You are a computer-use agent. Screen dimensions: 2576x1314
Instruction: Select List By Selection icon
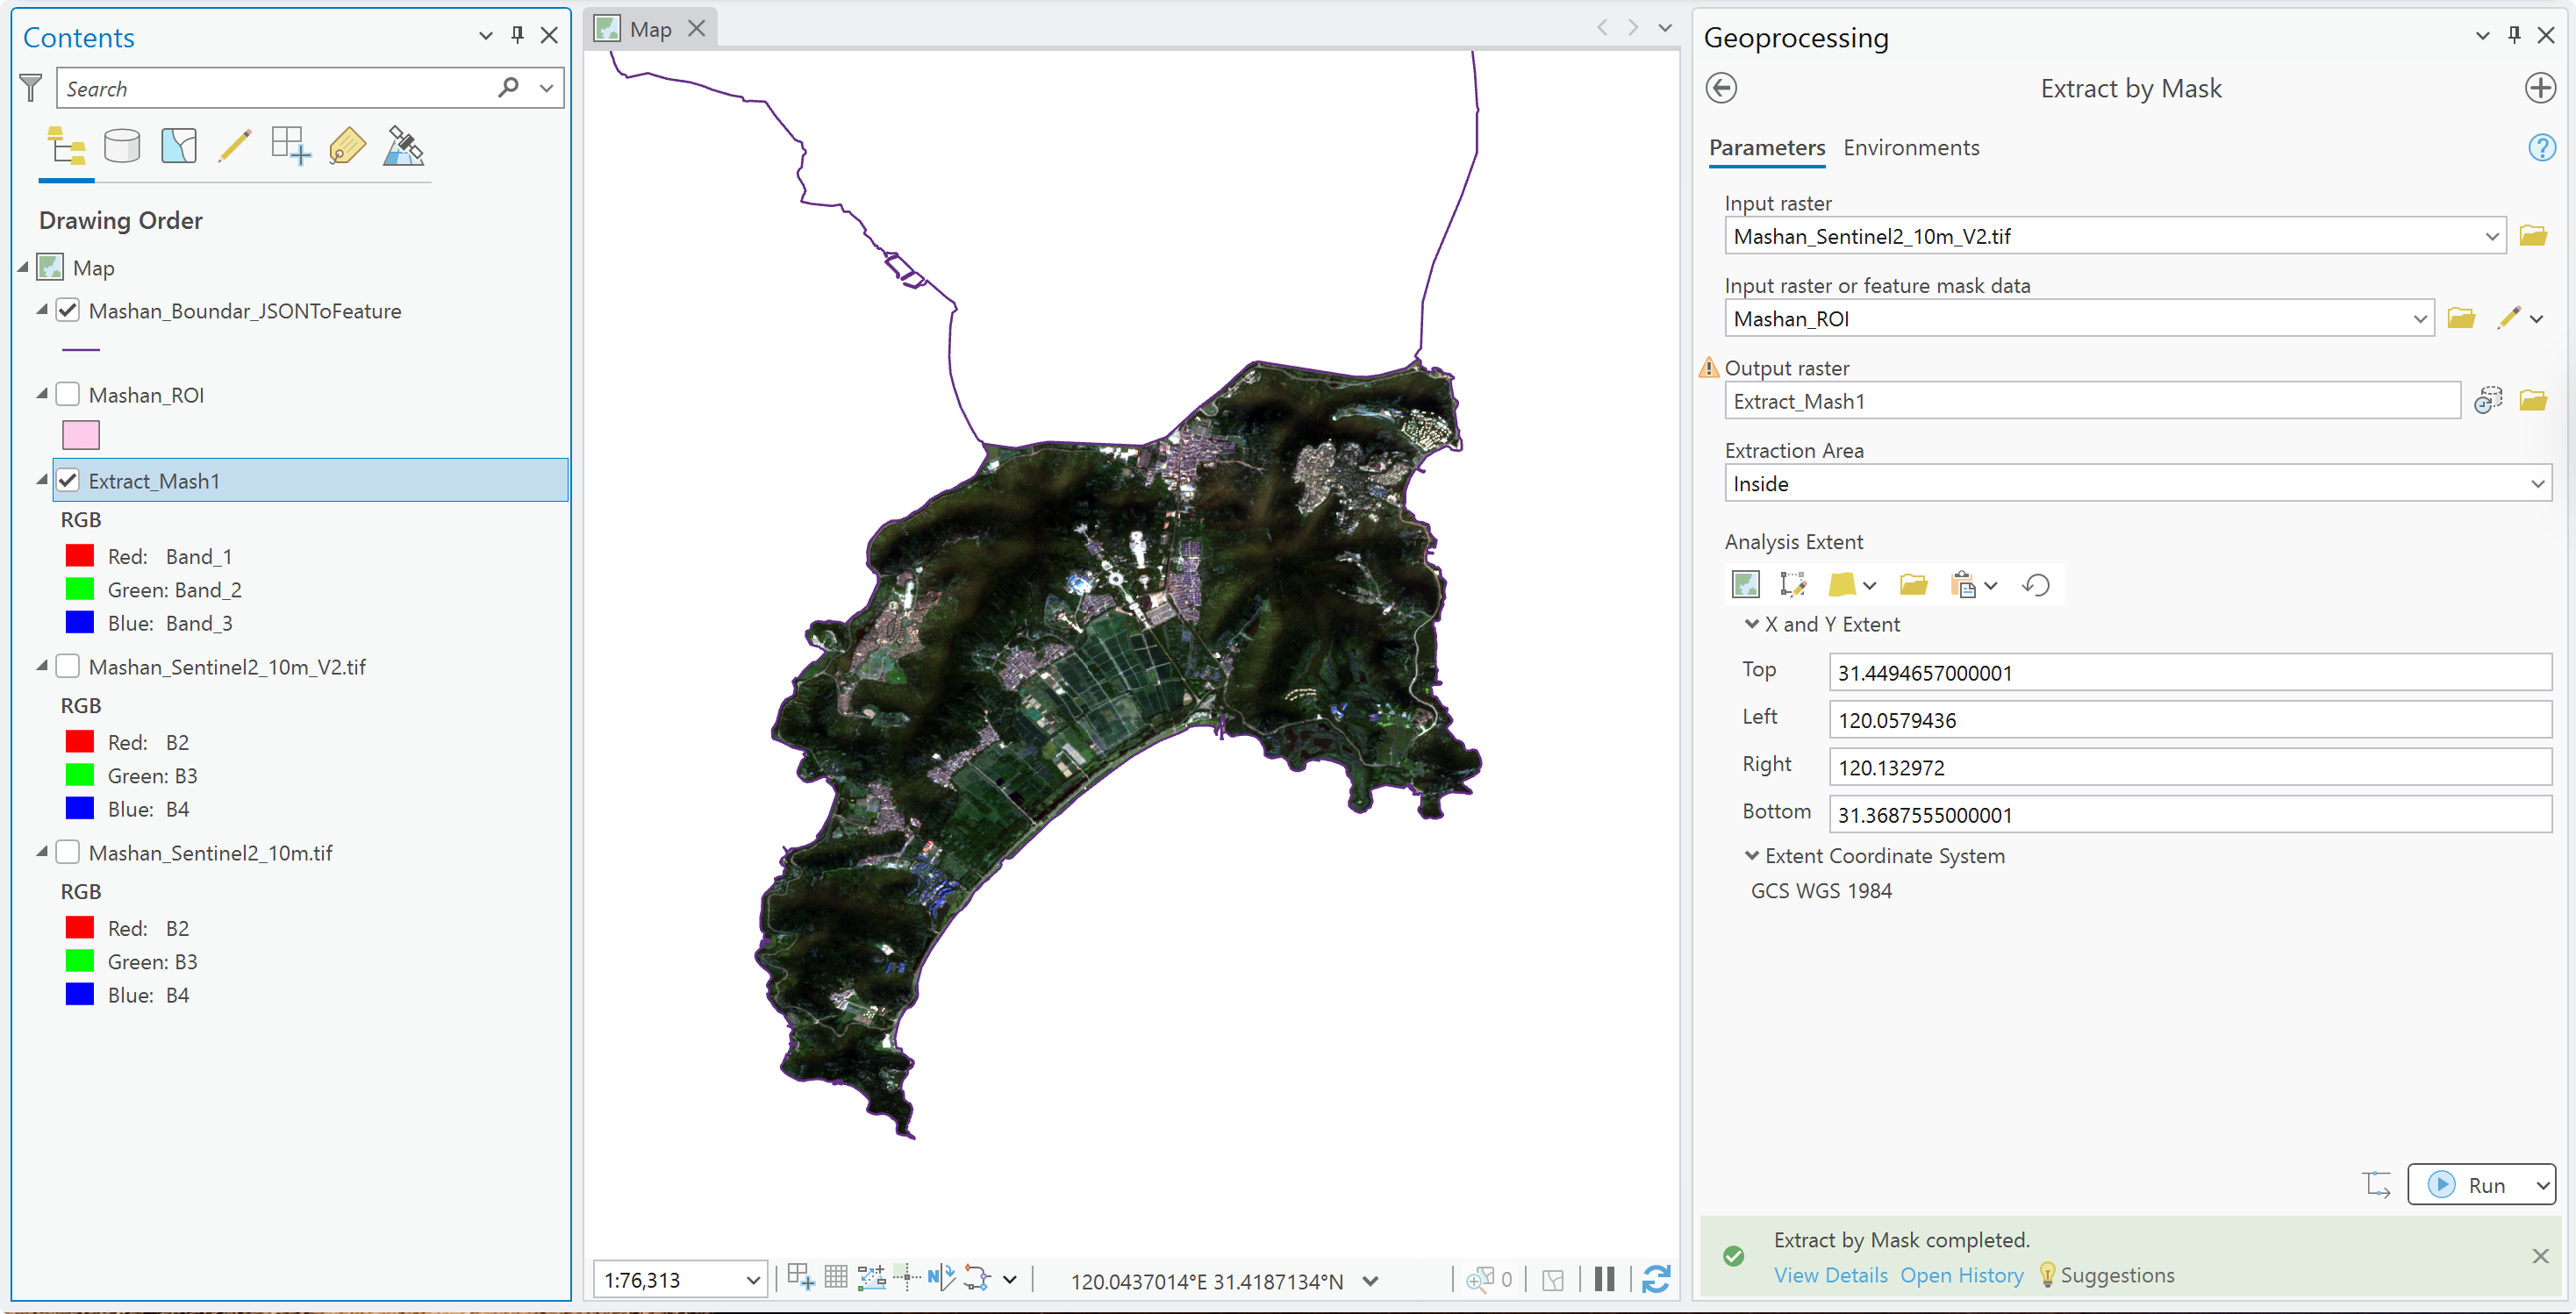click(x=178, y=147)
